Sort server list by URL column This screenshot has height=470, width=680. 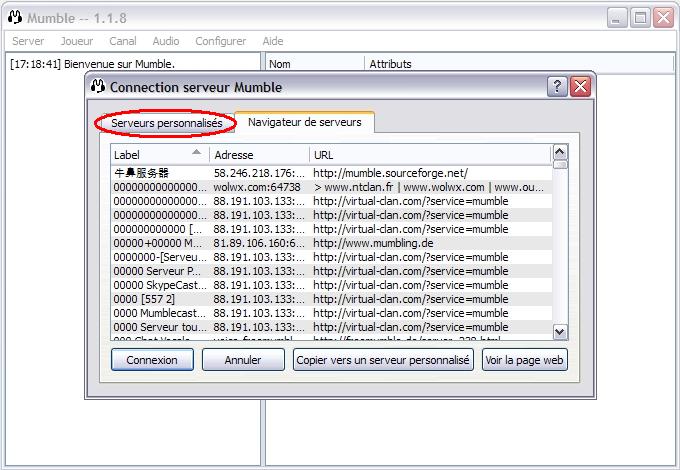[x=430, y=155]
